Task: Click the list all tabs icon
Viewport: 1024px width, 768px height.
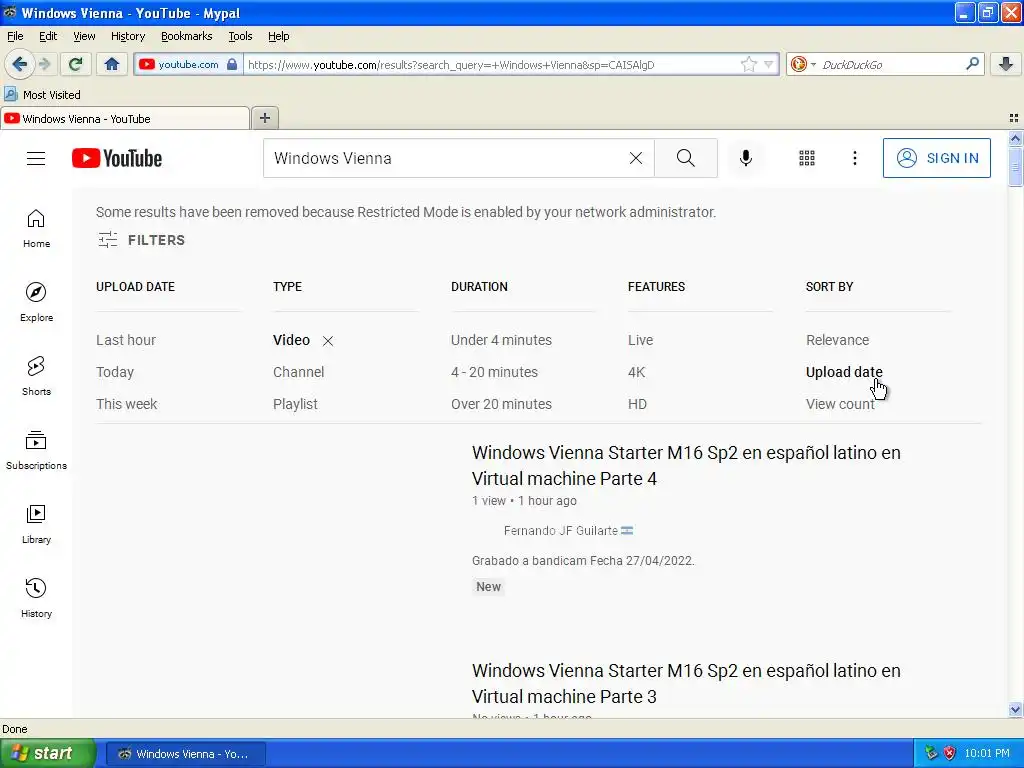Action: 1014,118
